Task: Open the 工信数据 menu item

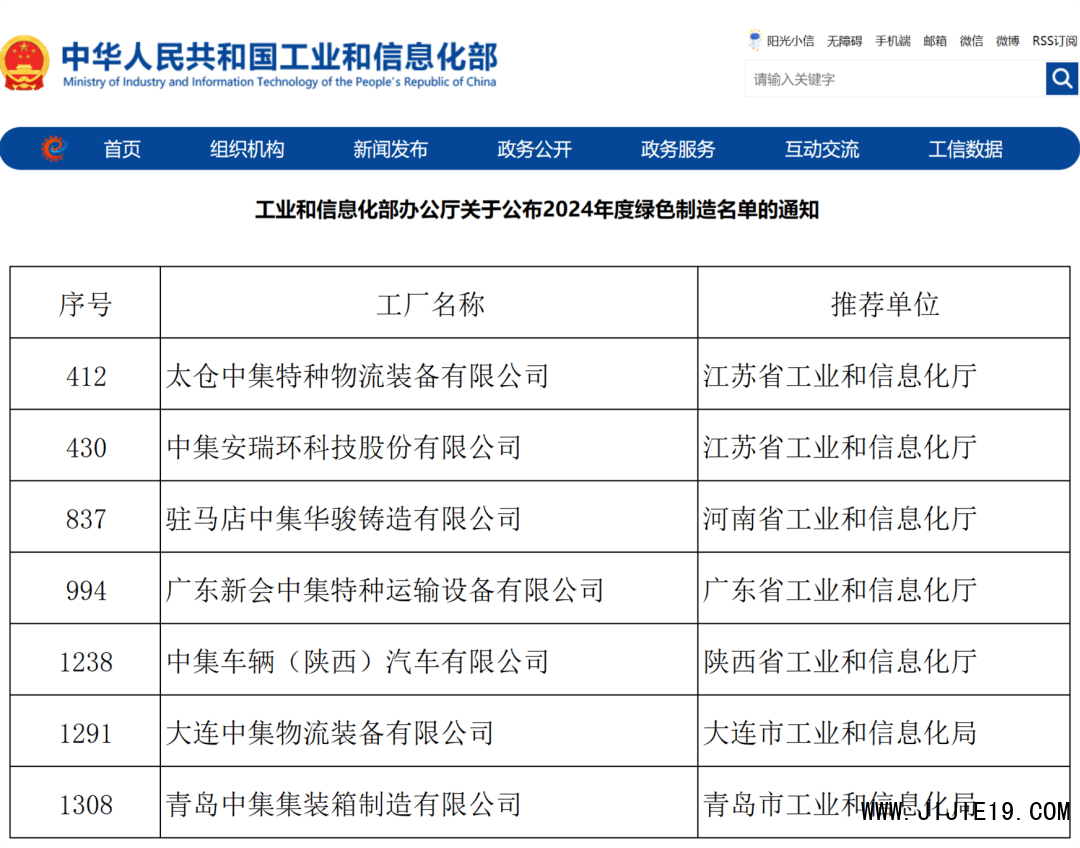Action: click(x=965, y=149)
